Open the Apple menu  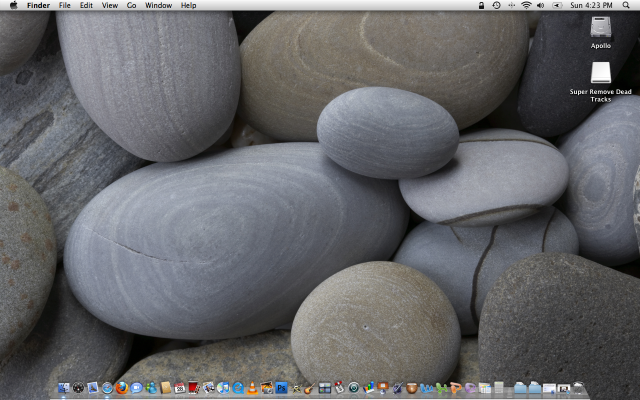click(13, 6)
